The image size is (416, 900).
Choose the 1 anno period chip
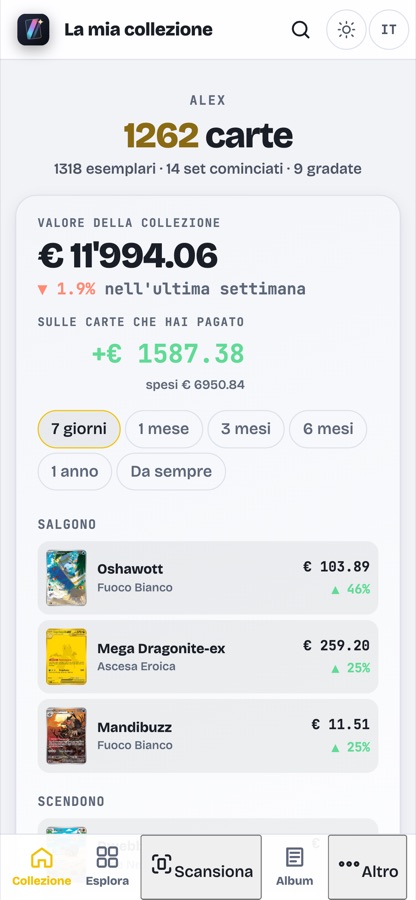click(x=75, y=472)
